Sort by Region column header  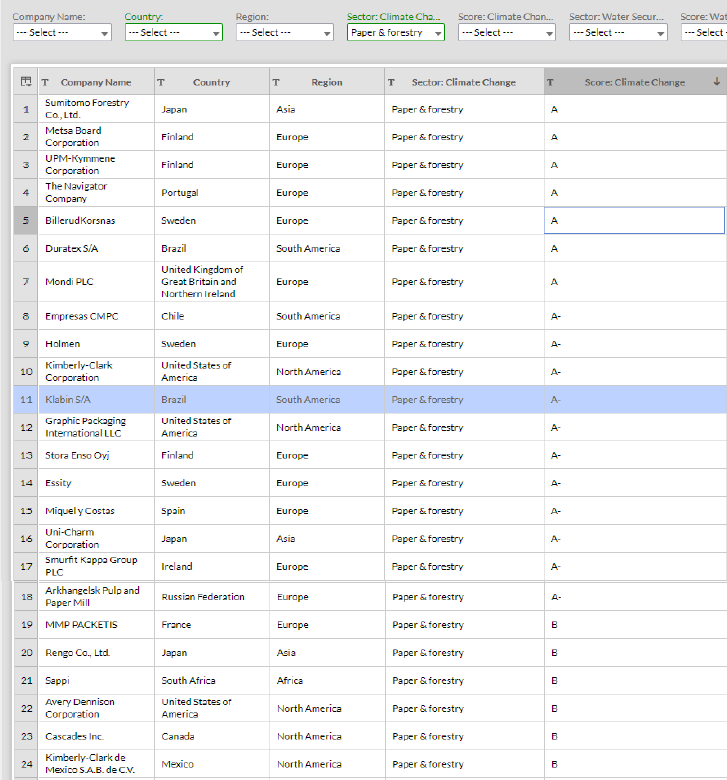[327, 82]
